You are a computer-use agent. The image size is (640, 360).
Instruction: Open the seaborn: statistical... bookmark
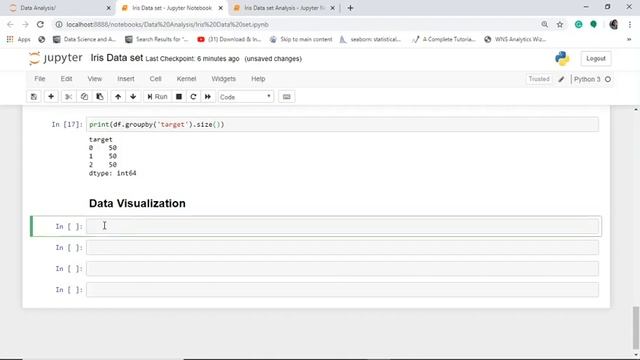click(x=371, y=39)
